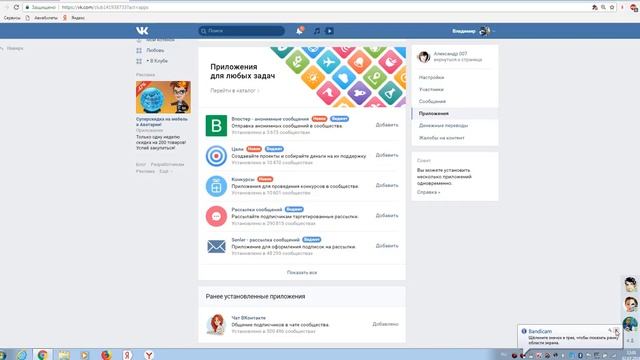Image resolution: width=640 pixels, height=360 pixels.
Task: Click Показать все to list all apps
Action: point(302,272)
